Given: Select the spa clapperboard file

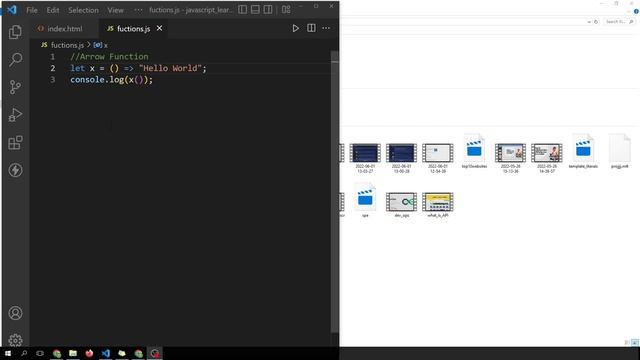Looking at the screenshot, I should (365, 200).
